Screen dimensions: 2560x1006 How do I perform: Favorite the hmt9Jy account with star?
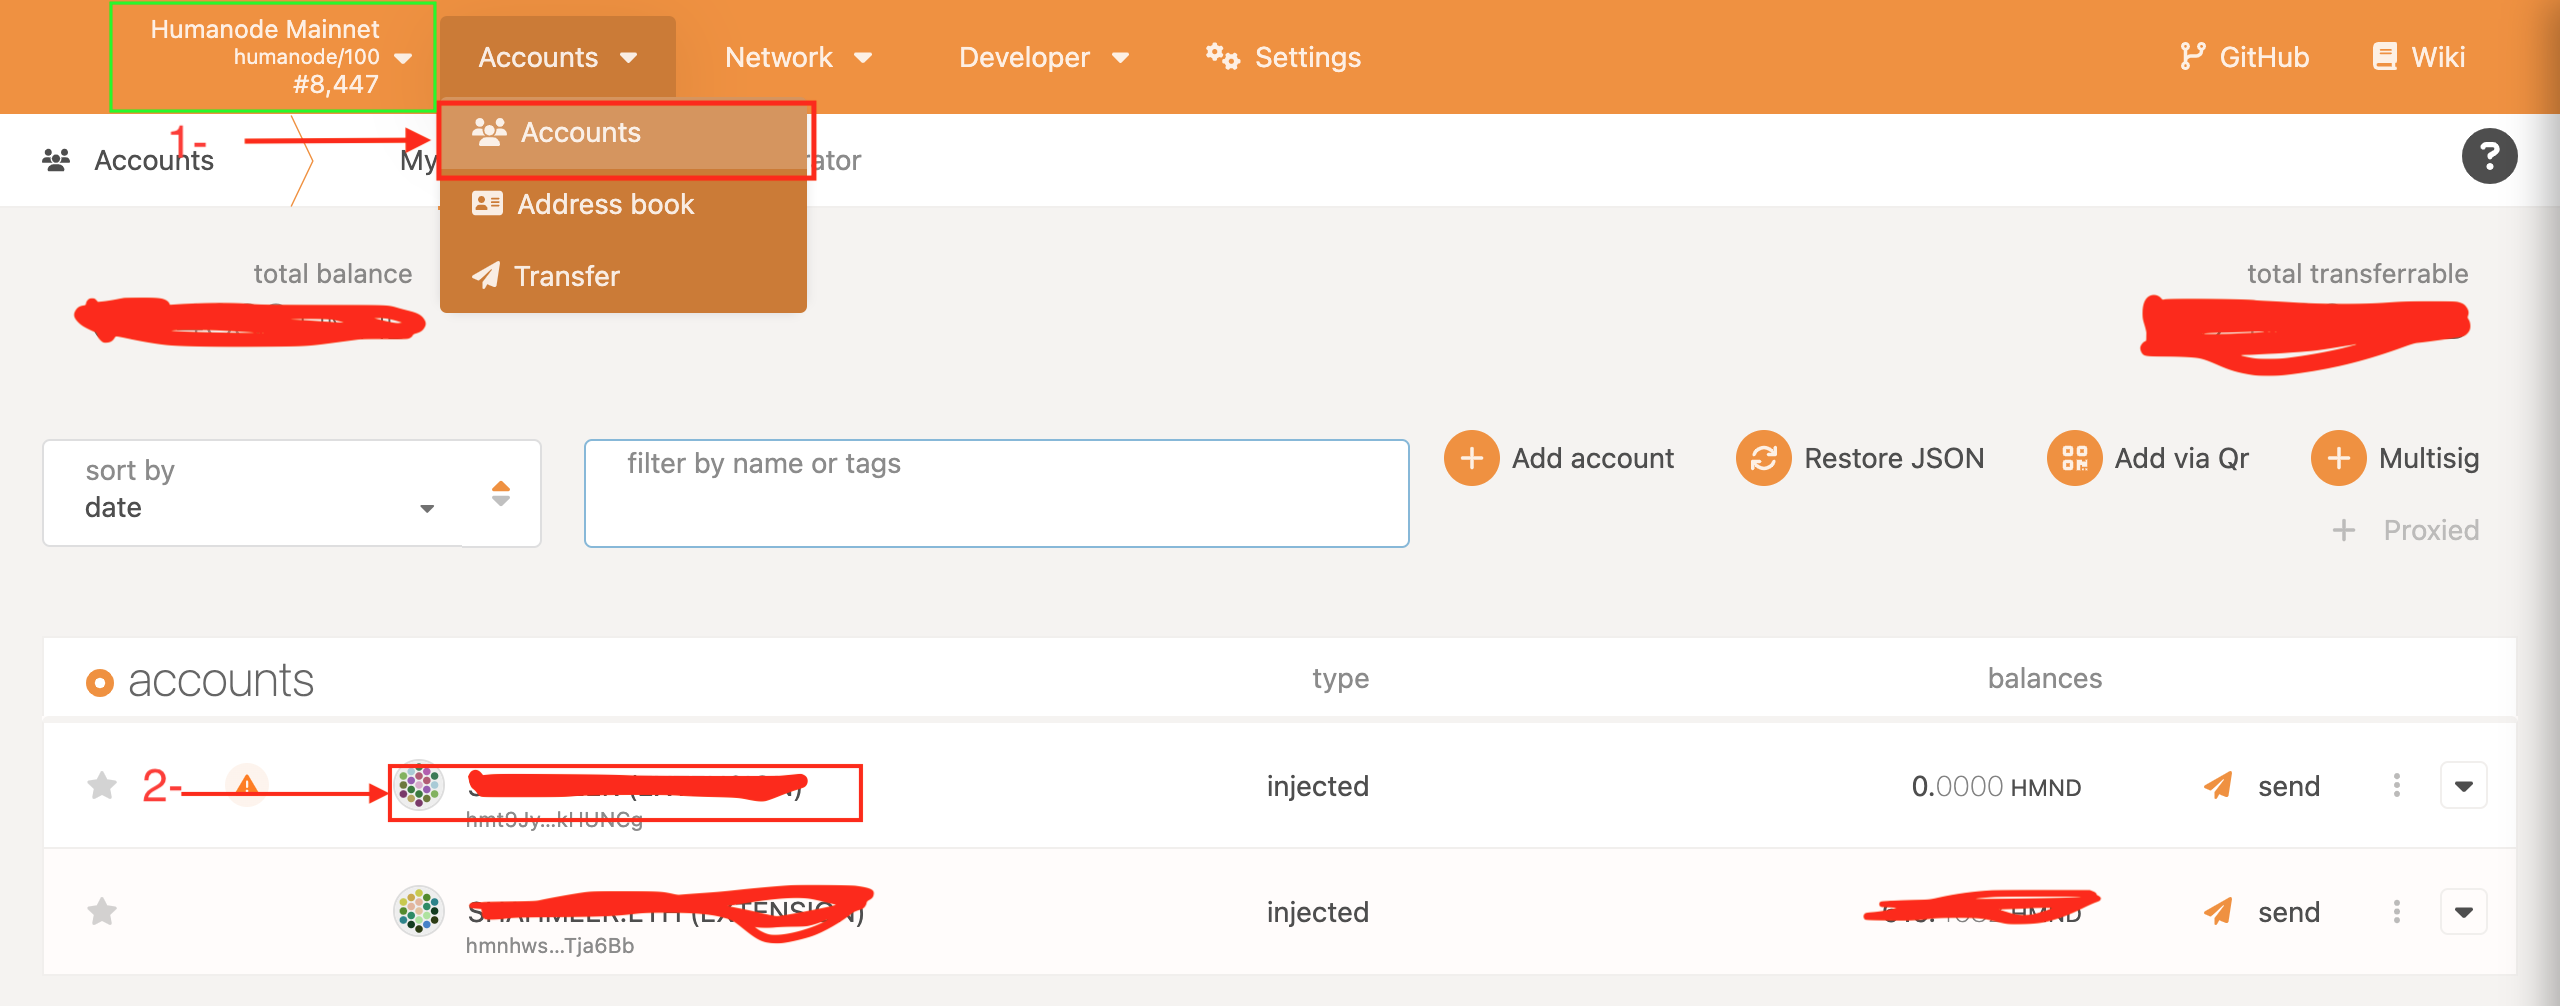coord(102,786)
